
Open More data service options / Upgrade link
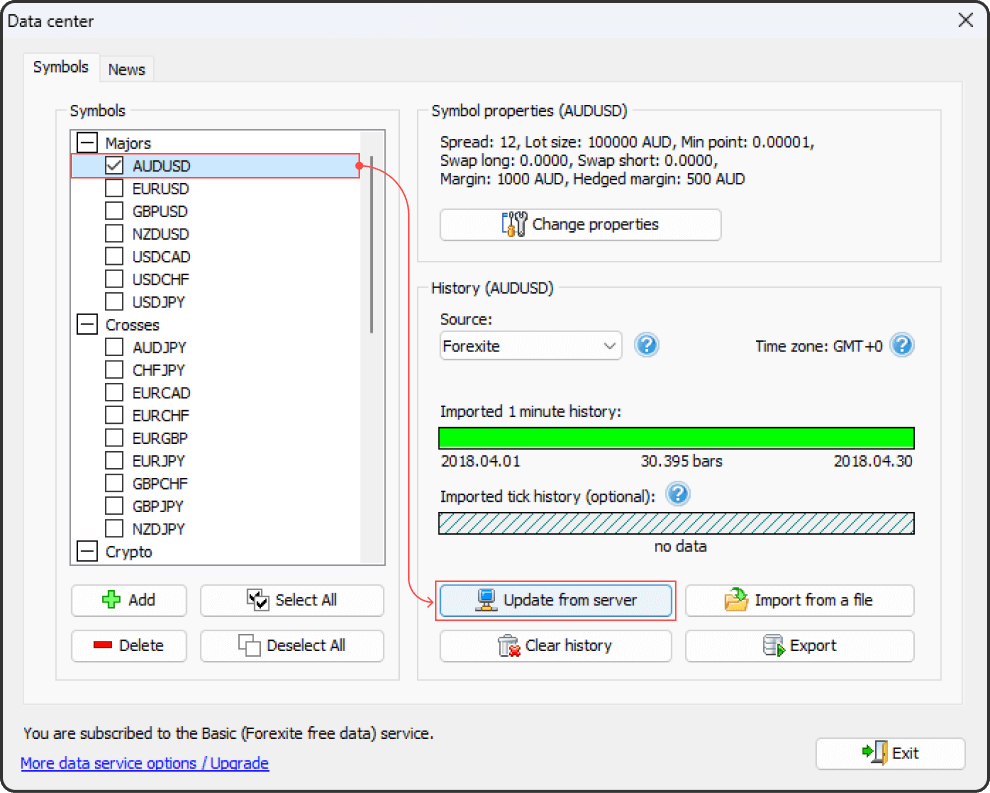[x=145, y=763]
